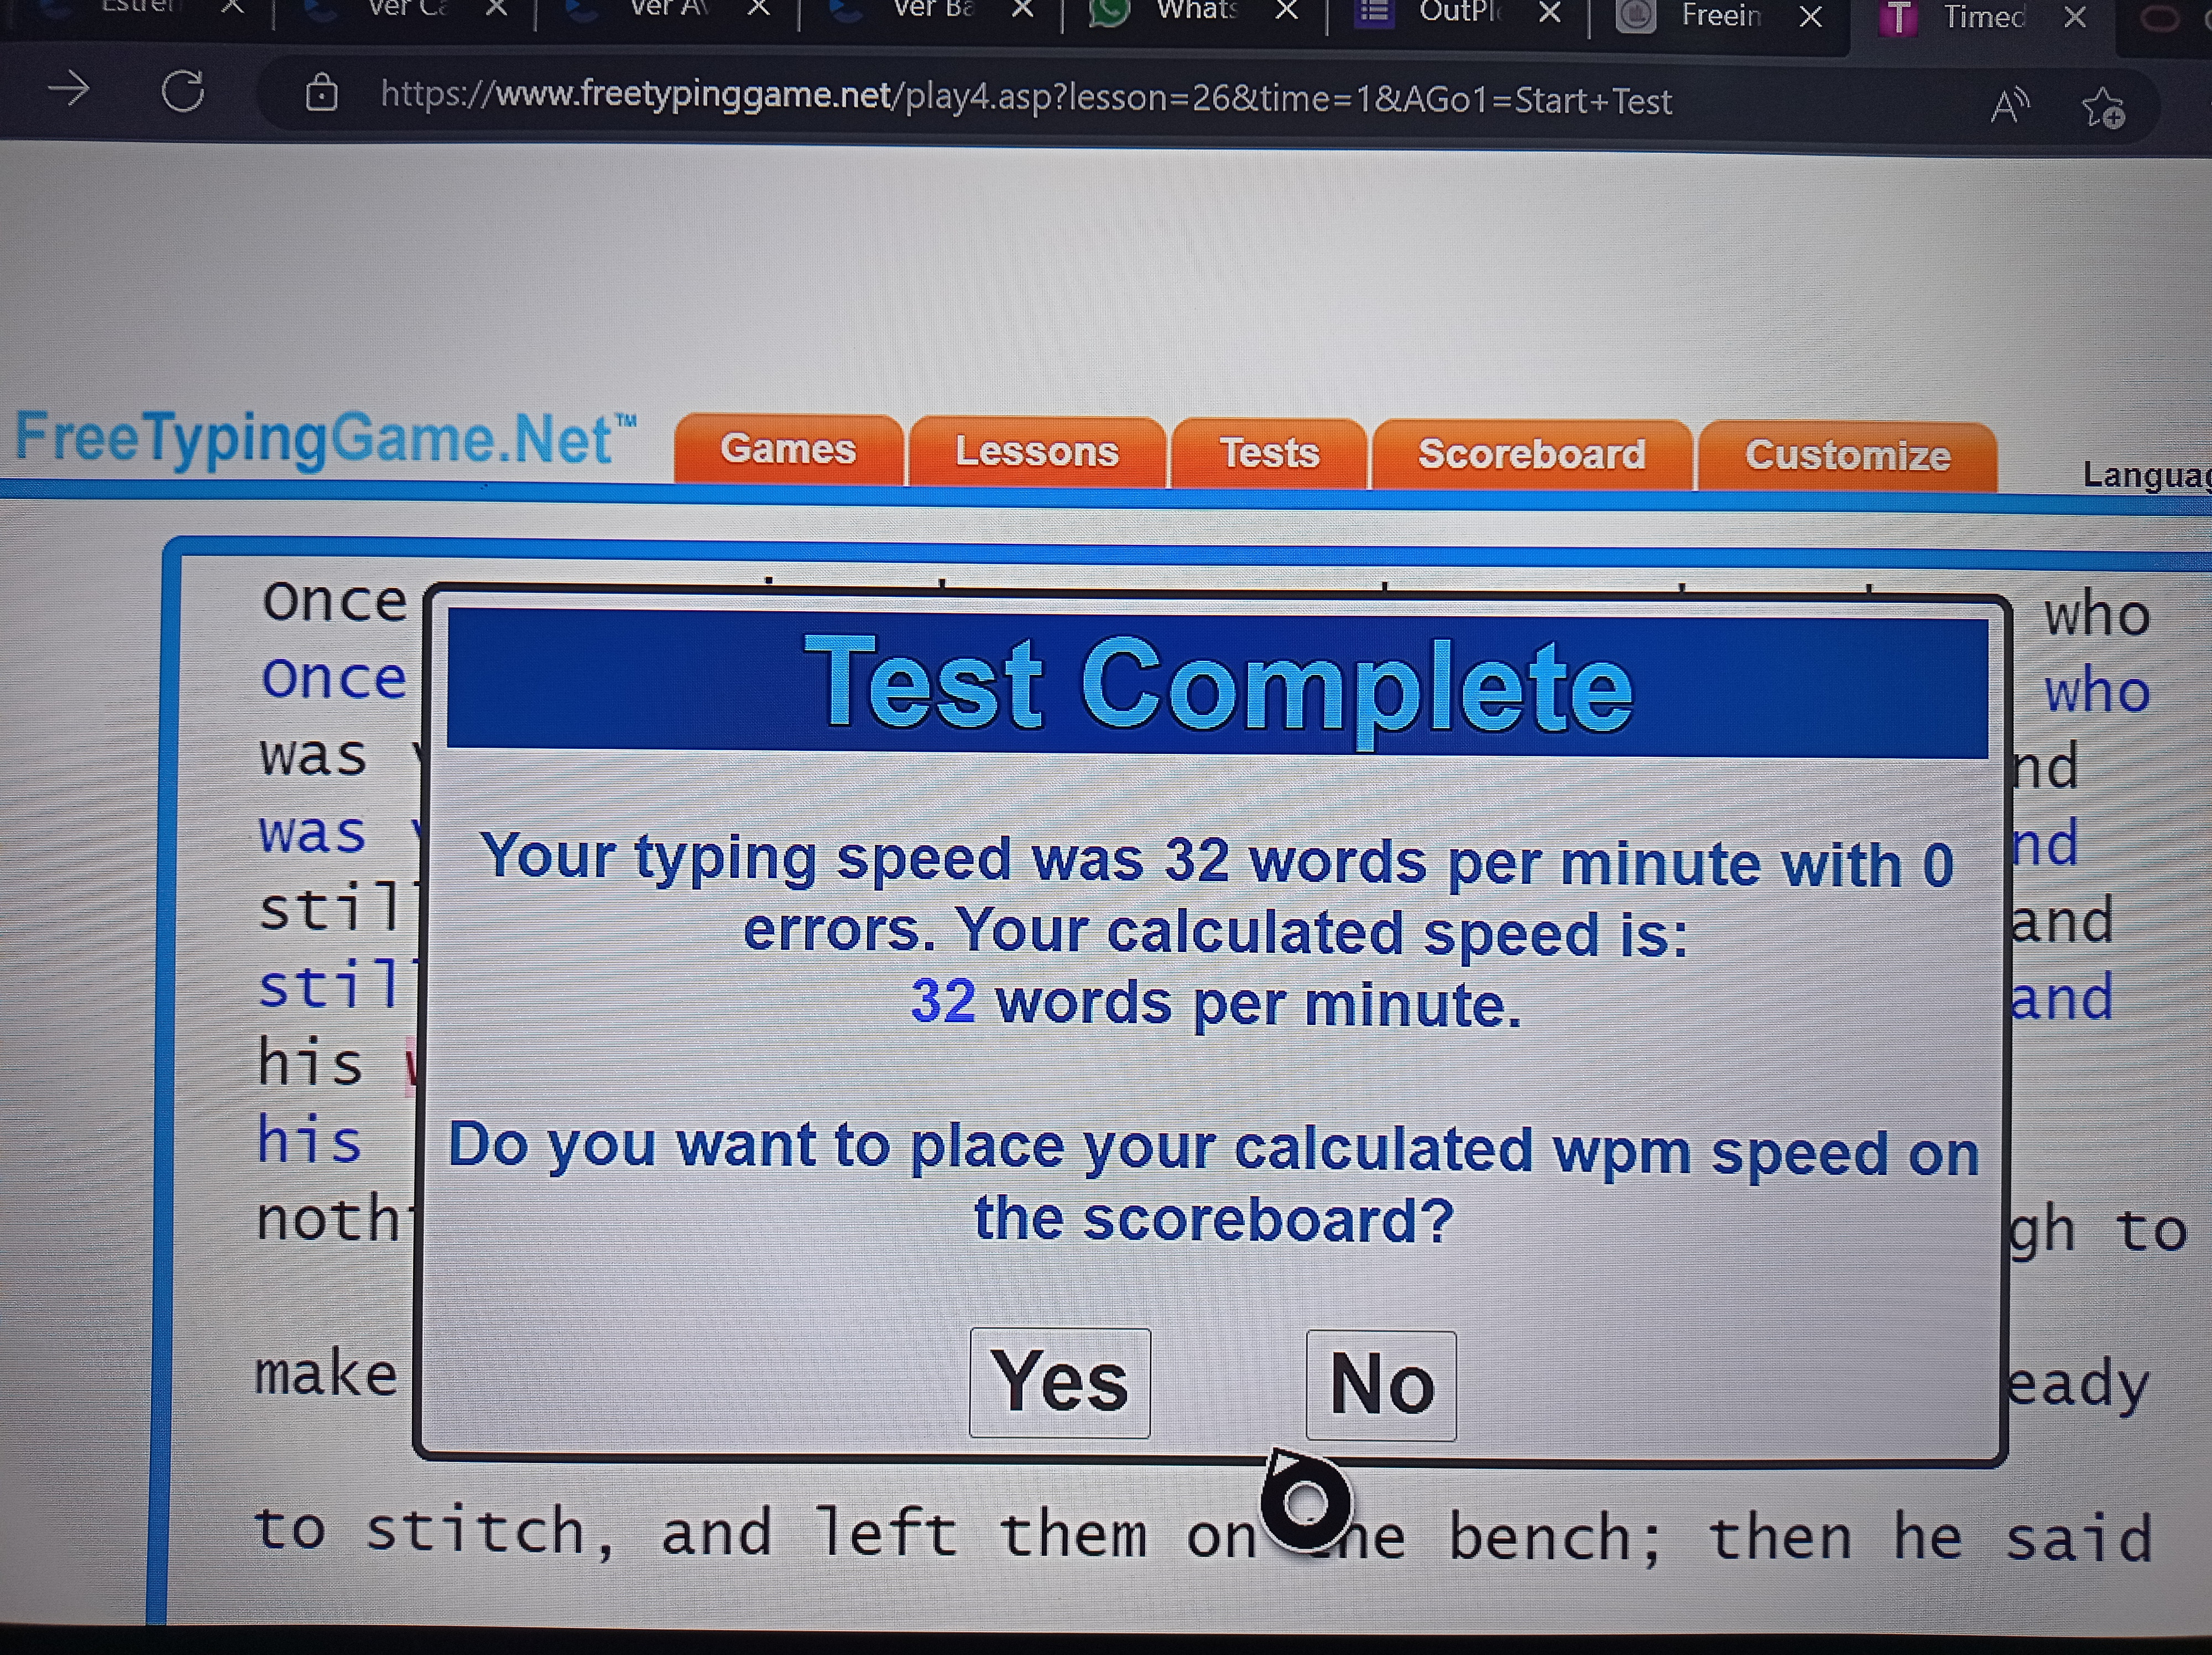Reload the page with refresh icon
This screenshot has width=2212, height=1655.
pos(183,92)
